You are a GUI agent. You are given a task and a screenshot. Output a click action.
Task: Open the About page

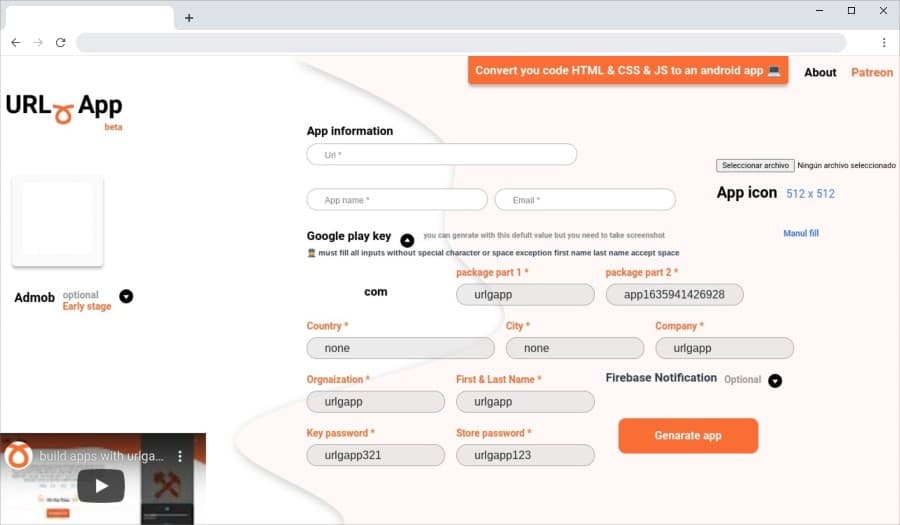click(x=820, y=72)
